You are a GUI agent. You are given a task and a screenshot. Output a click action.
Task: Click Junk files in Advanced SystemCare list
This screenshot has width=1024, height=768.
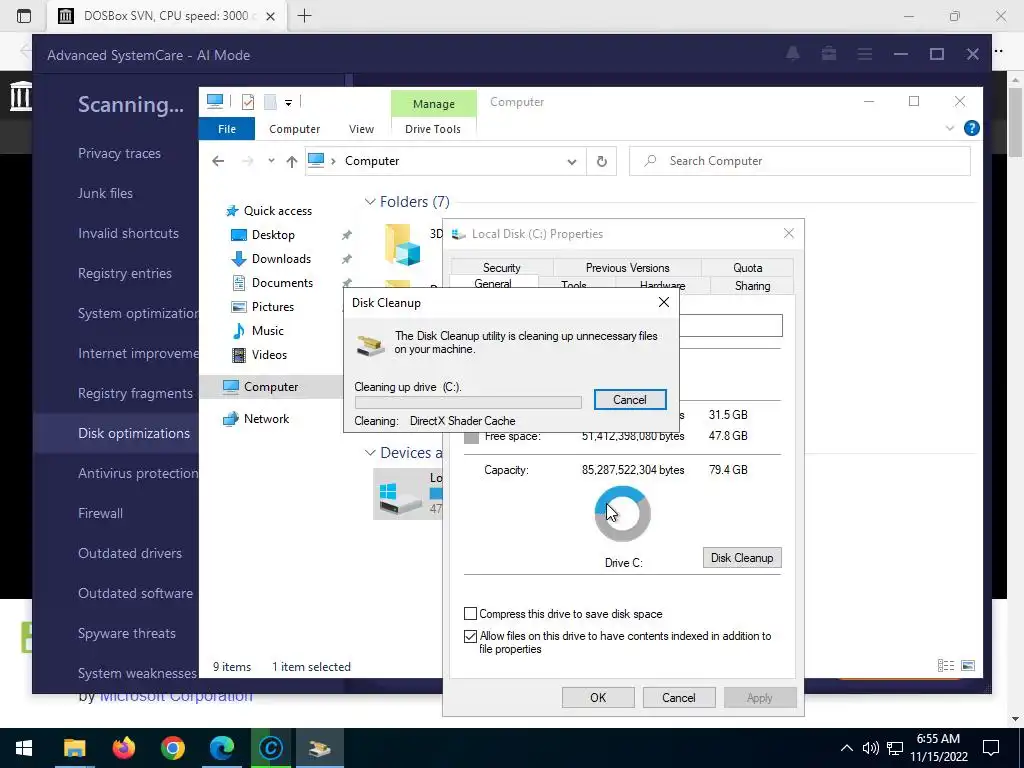pyautogui.click(x=105, y=193)
